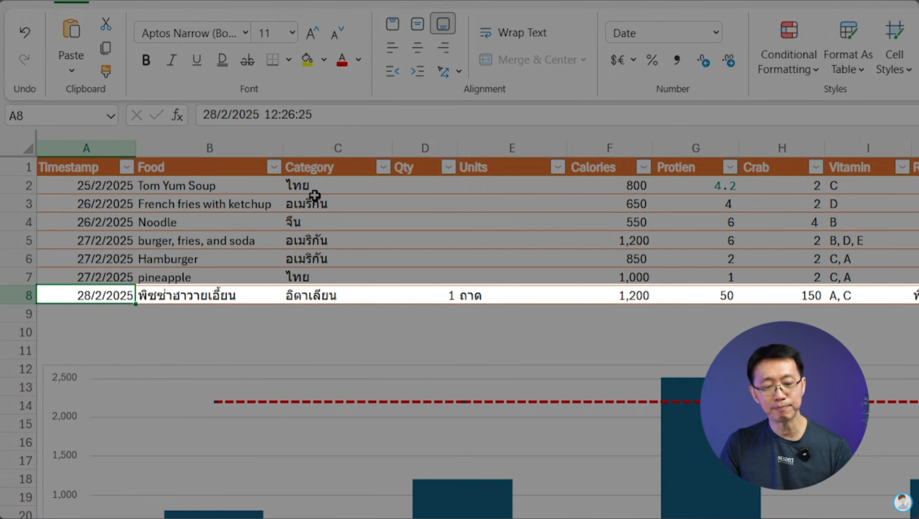Open the Cell Styles menu
The height and width of the screenshot is (519, 919).
click(894, 47)
